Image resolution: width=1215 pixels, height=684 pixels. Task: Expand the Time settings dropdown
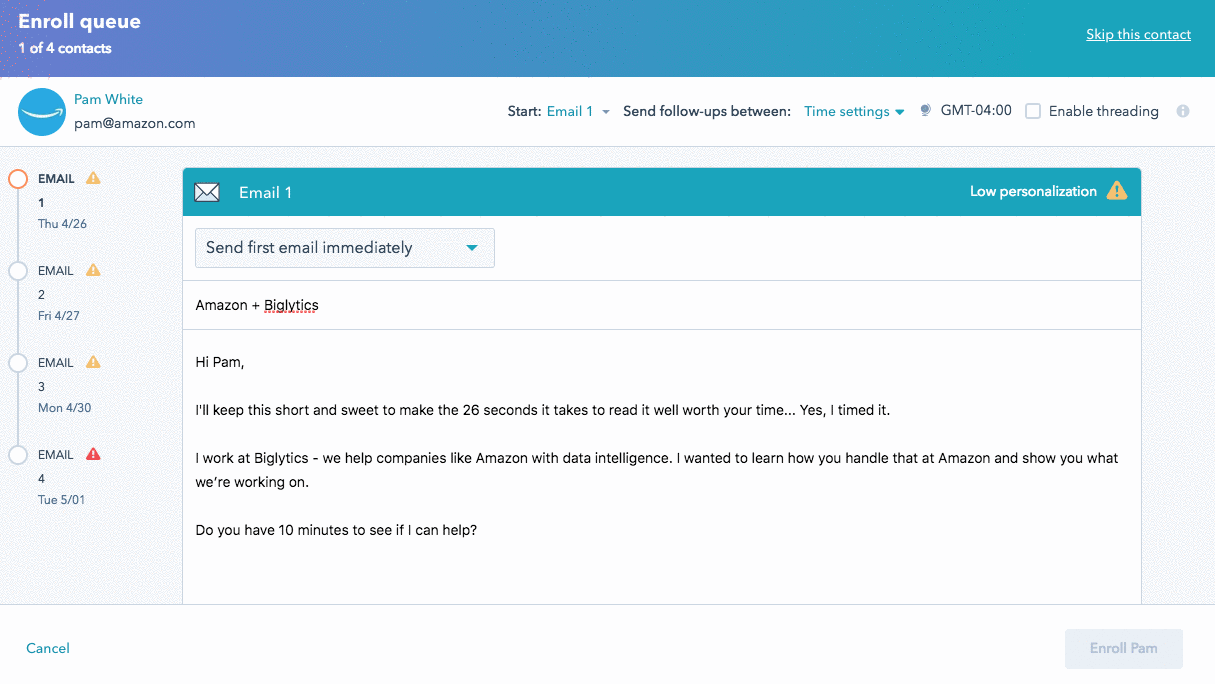(x=854, y=111)
